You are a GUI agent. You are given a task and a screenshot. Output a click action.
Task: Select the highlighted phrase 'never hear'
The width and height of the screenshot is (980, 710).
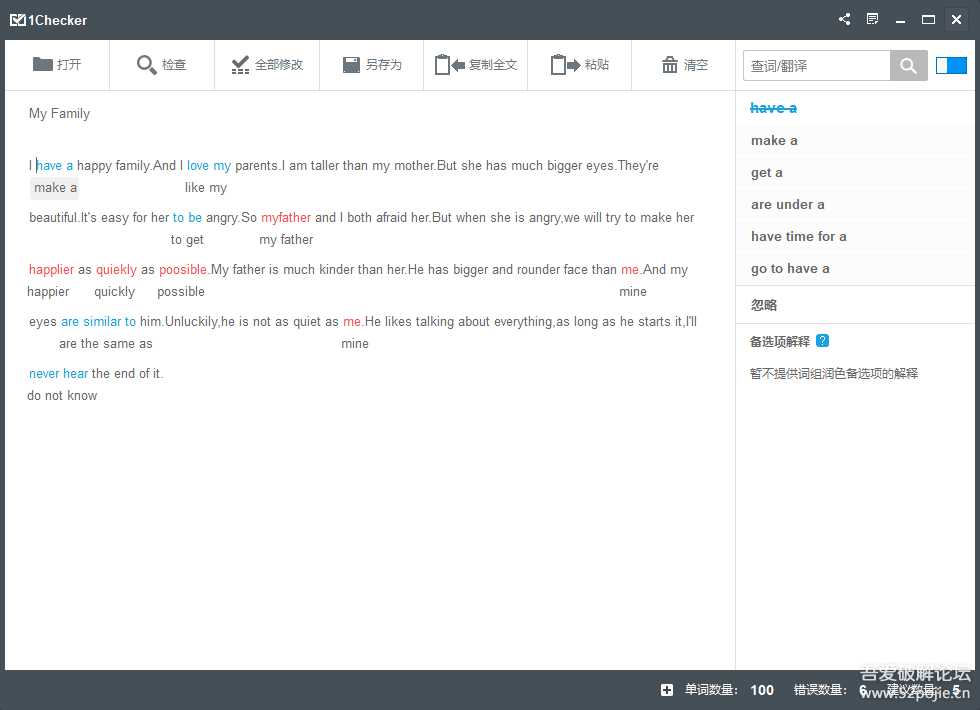coord(58,374)
